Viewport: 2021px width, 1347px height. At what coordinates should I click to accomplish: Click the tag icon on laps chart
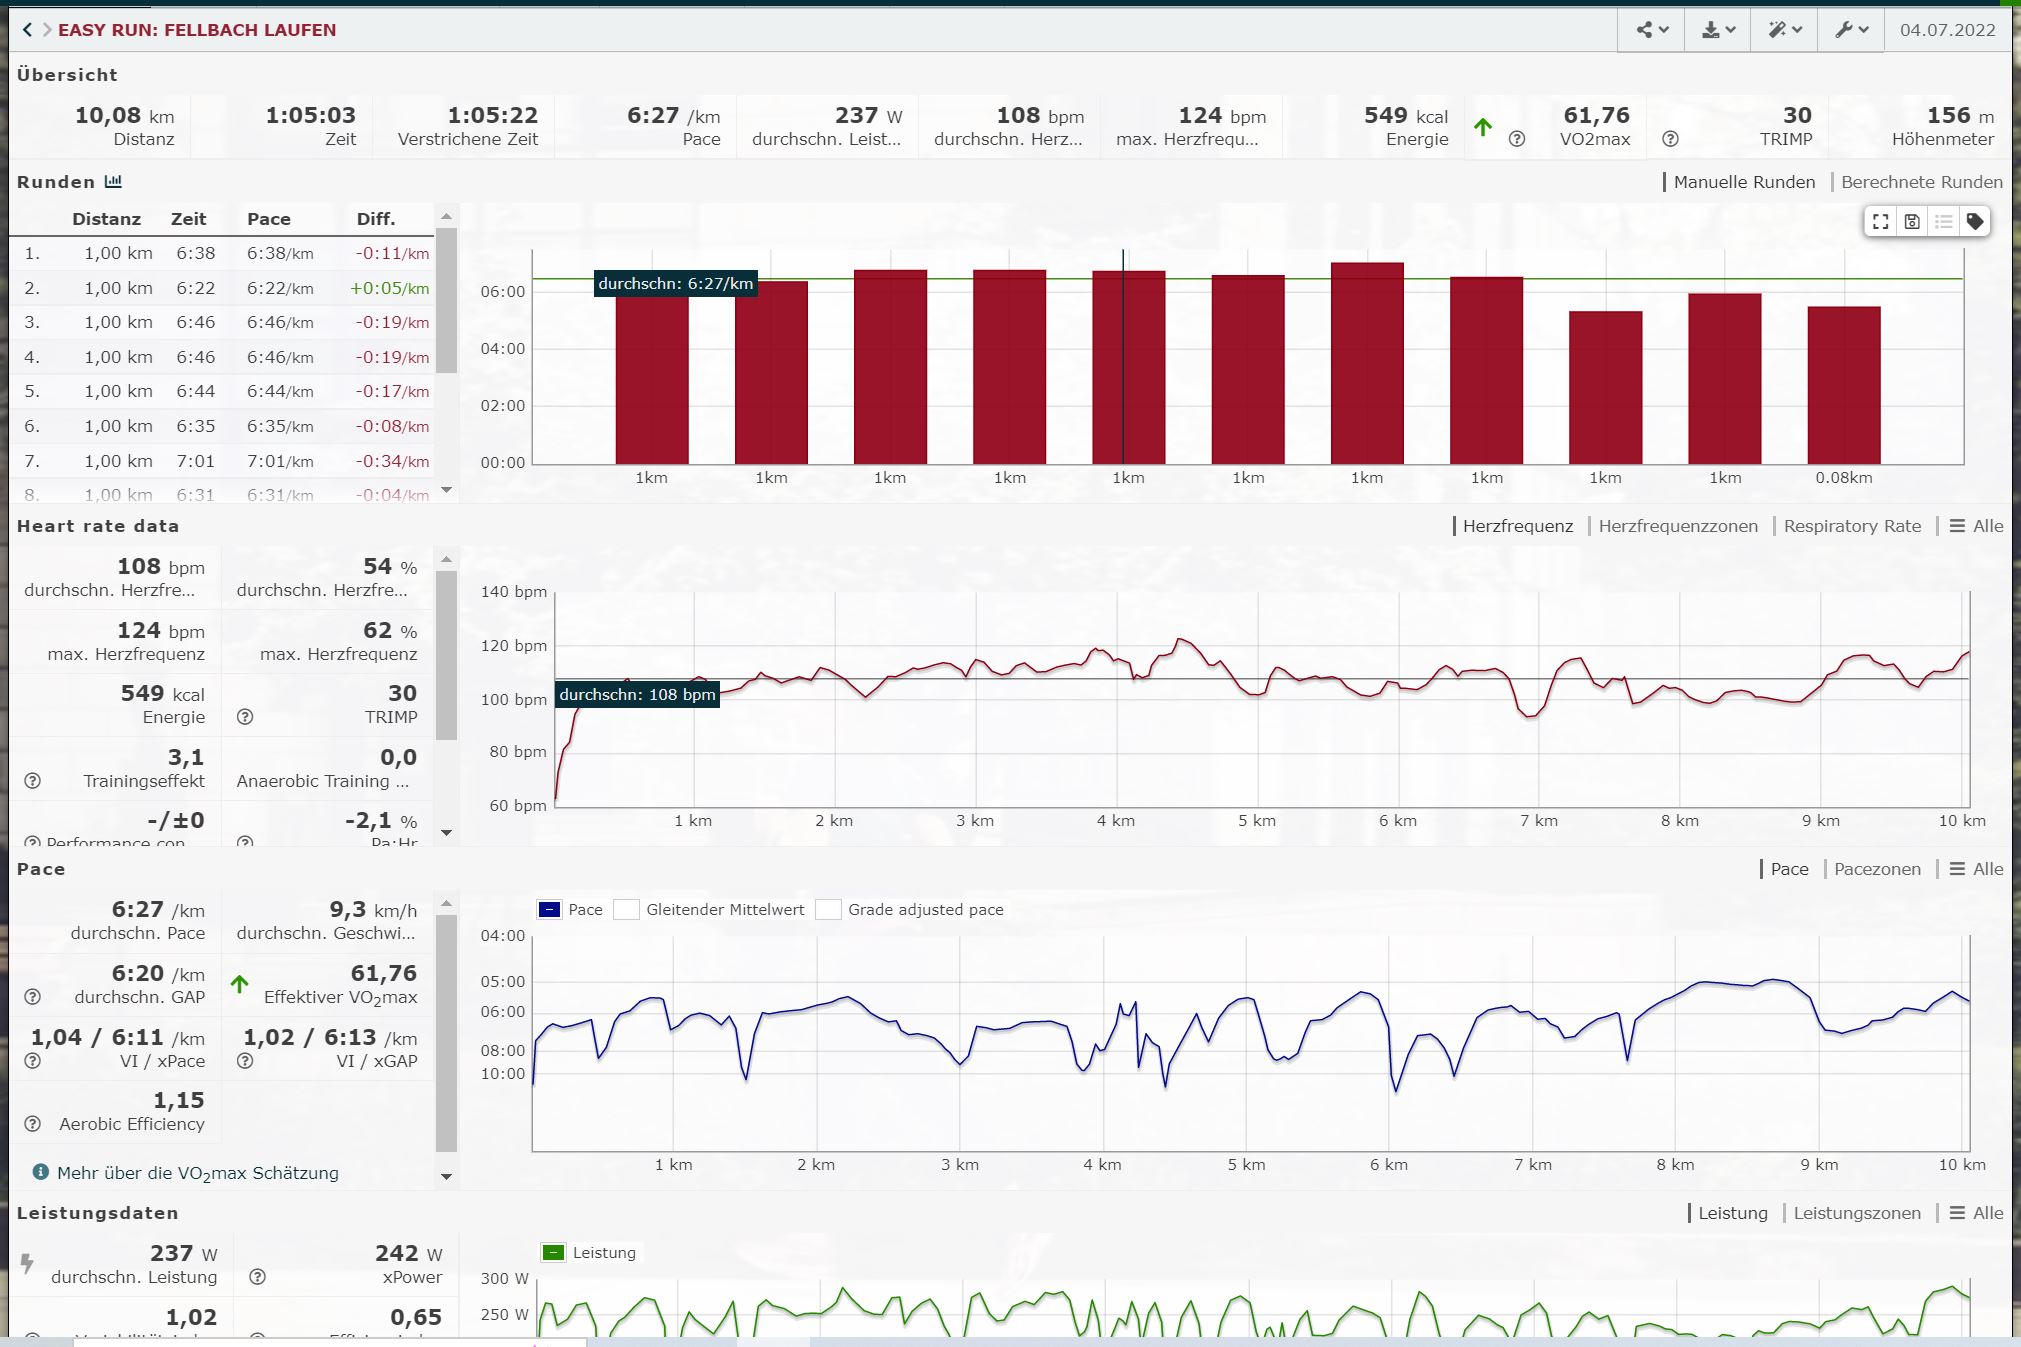pos(1975,222)
